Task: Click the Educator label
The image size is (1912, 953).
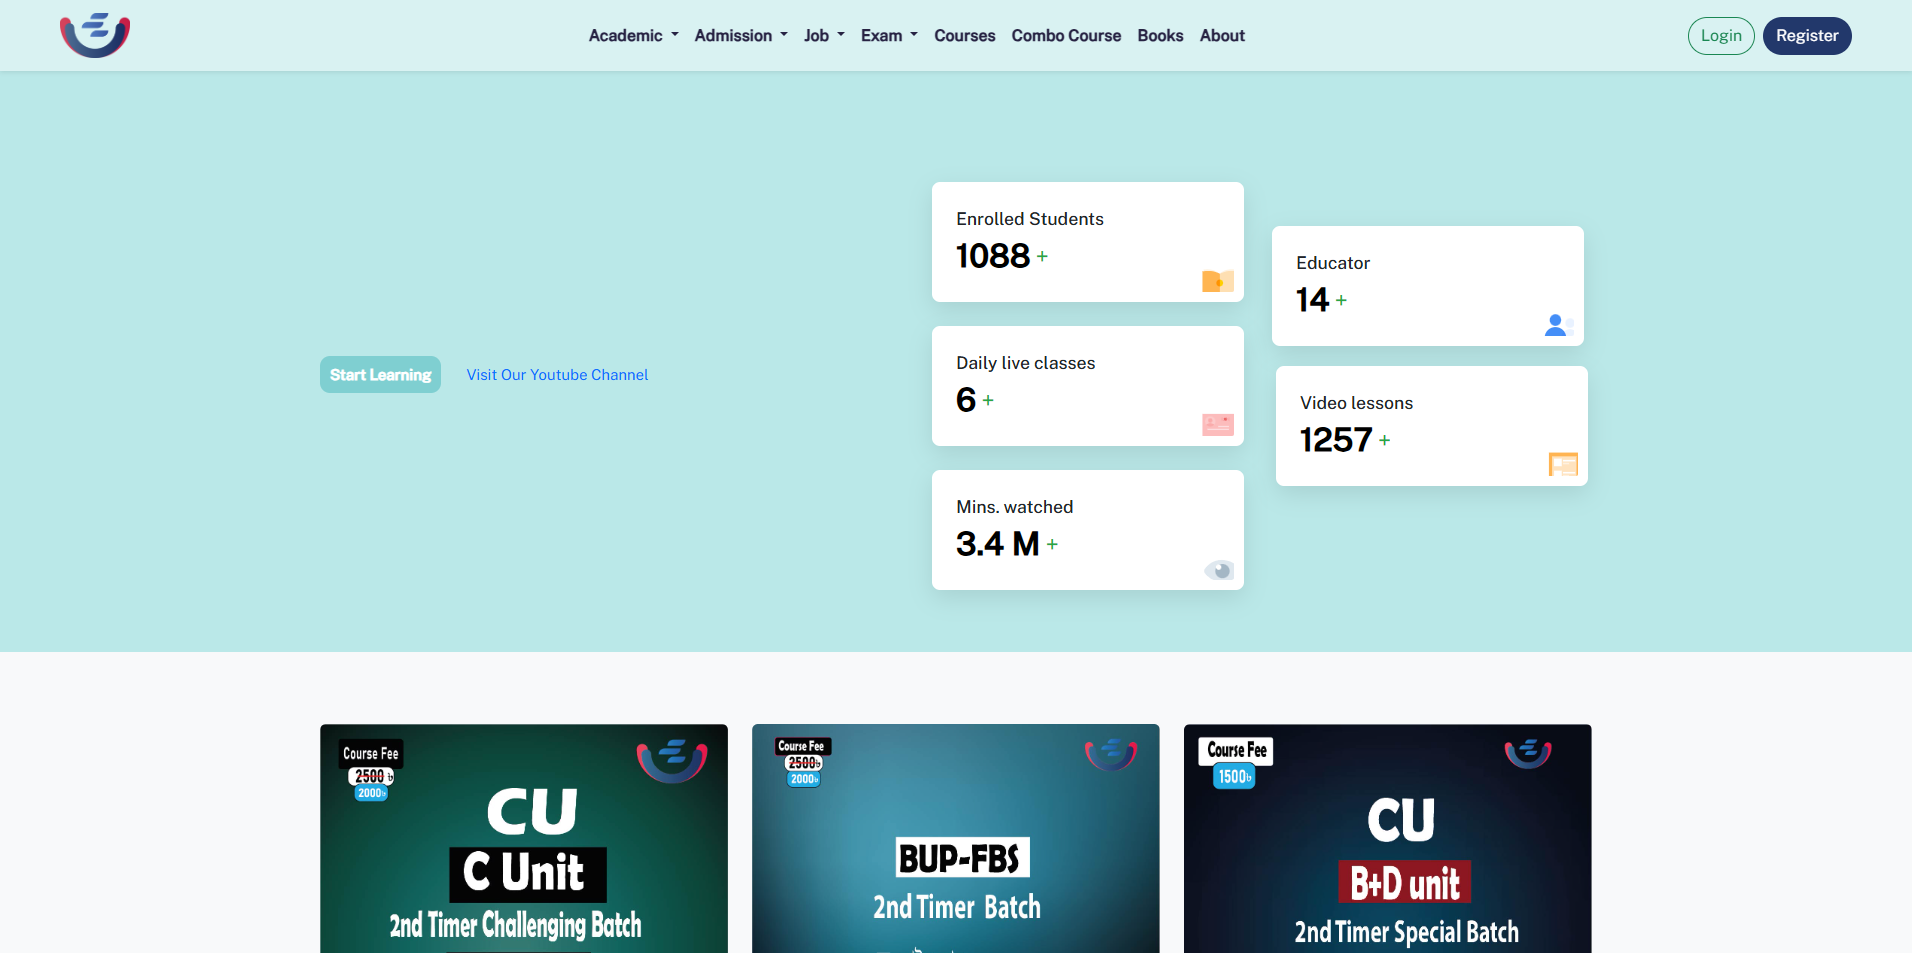Action: 1333,263
